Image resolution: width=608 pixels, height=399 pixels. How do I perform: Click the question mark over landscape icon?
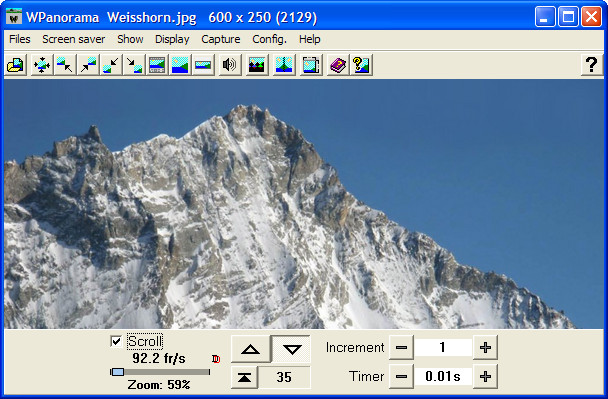point(361,65)
